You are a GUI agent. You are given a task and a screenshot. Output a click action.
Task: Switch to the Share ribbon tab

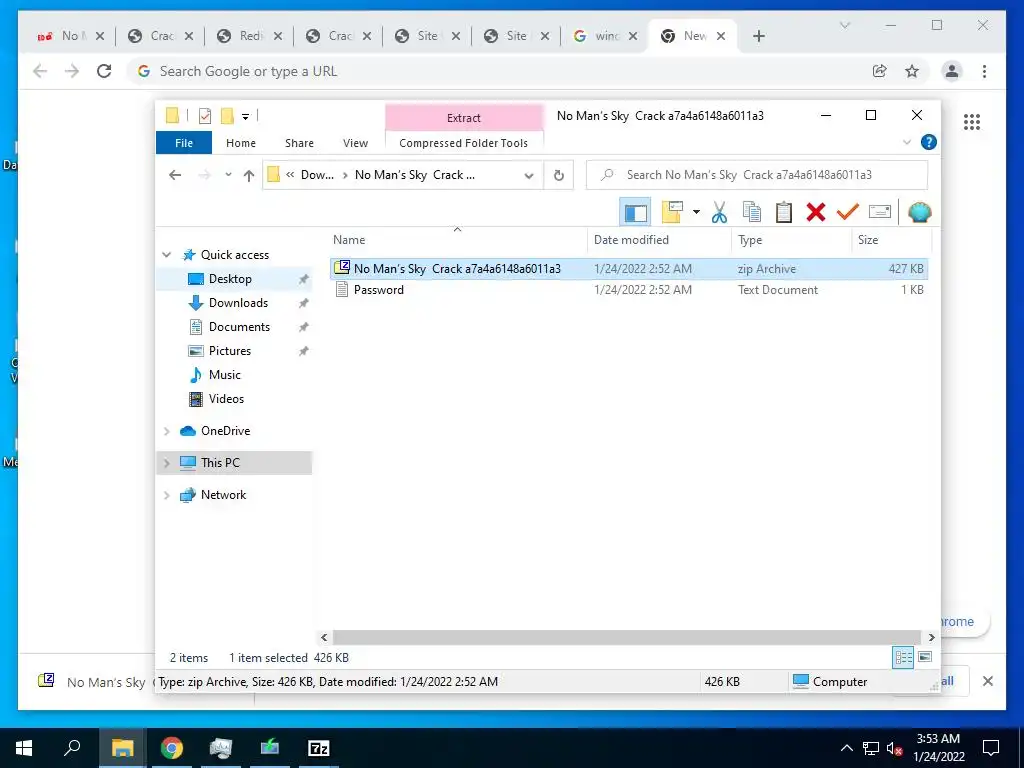click(299, 143)
